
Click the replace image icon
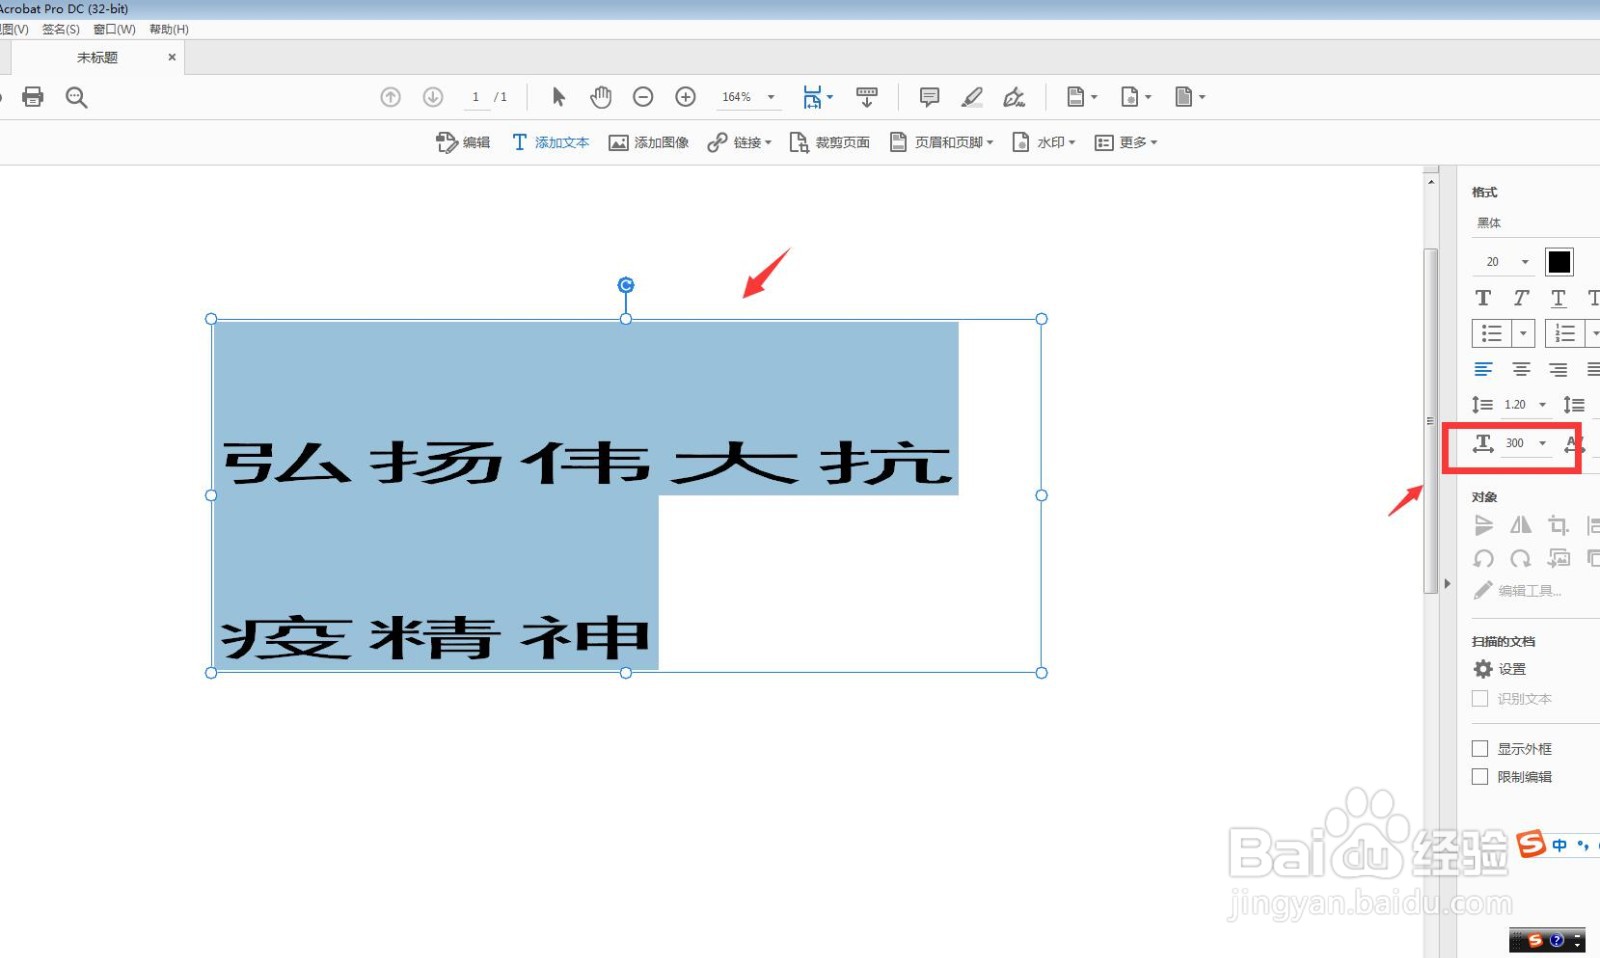tap(1558, 558)
